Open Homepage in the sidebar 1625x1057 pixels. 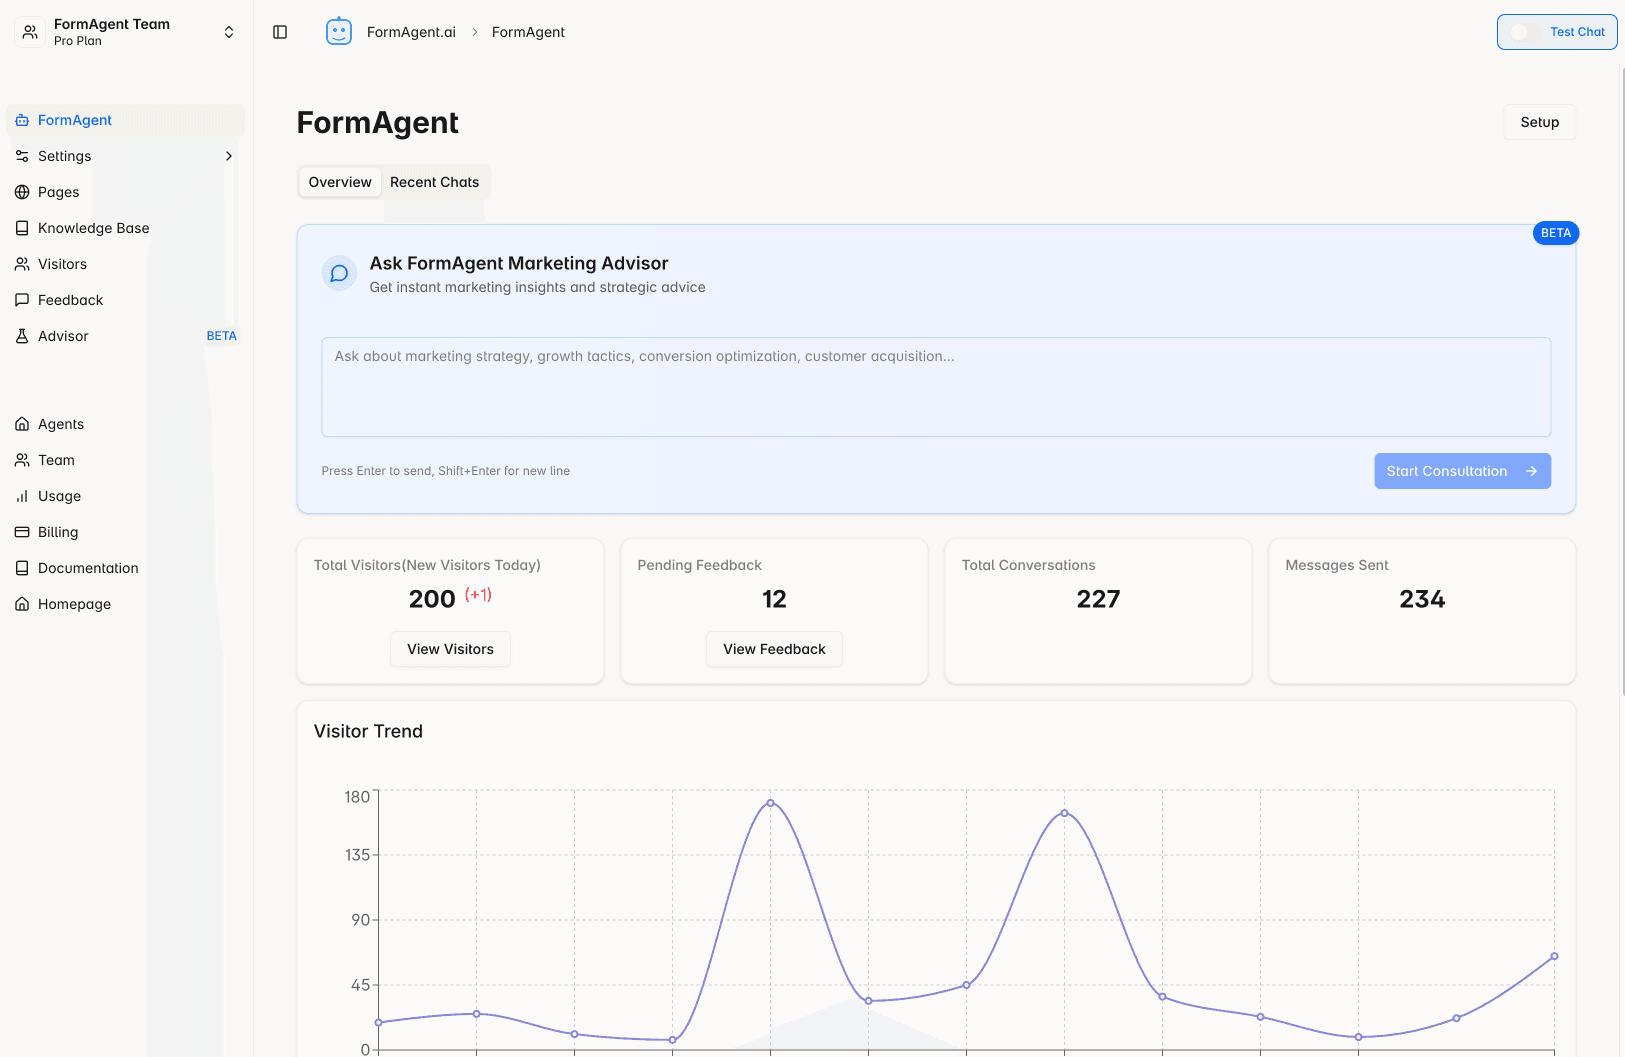(126, 604)
